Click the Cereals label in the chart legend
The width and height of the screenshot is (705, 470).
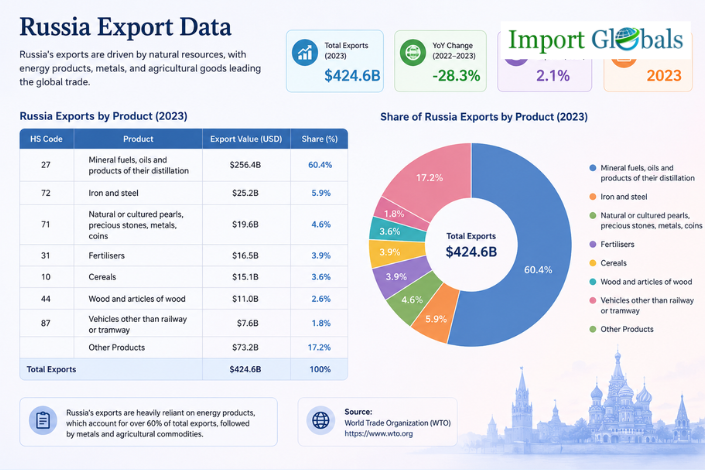point(613,263)
